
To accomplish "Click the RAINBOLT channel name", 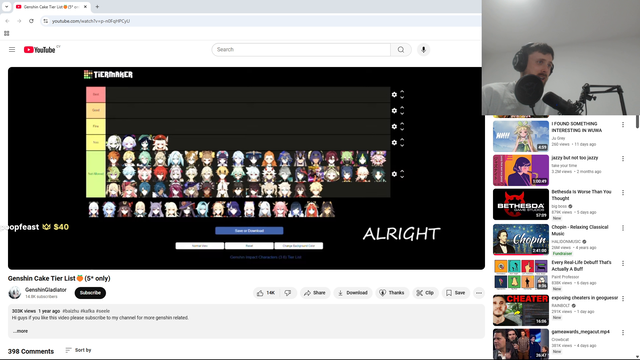I will click(560, 305).
